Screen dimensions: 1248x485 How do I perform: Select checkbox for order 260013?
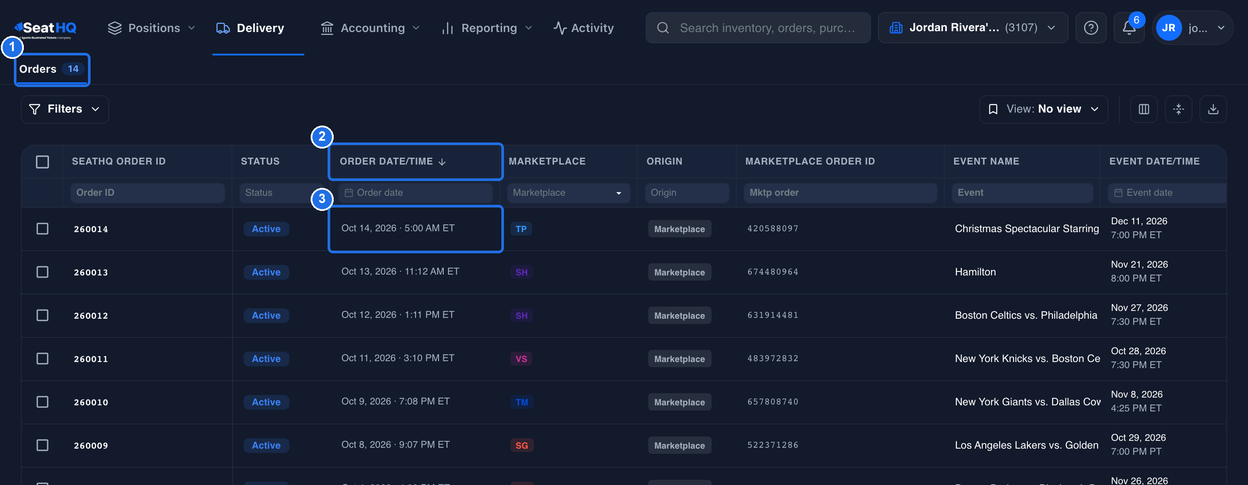[x=42, y=272]
